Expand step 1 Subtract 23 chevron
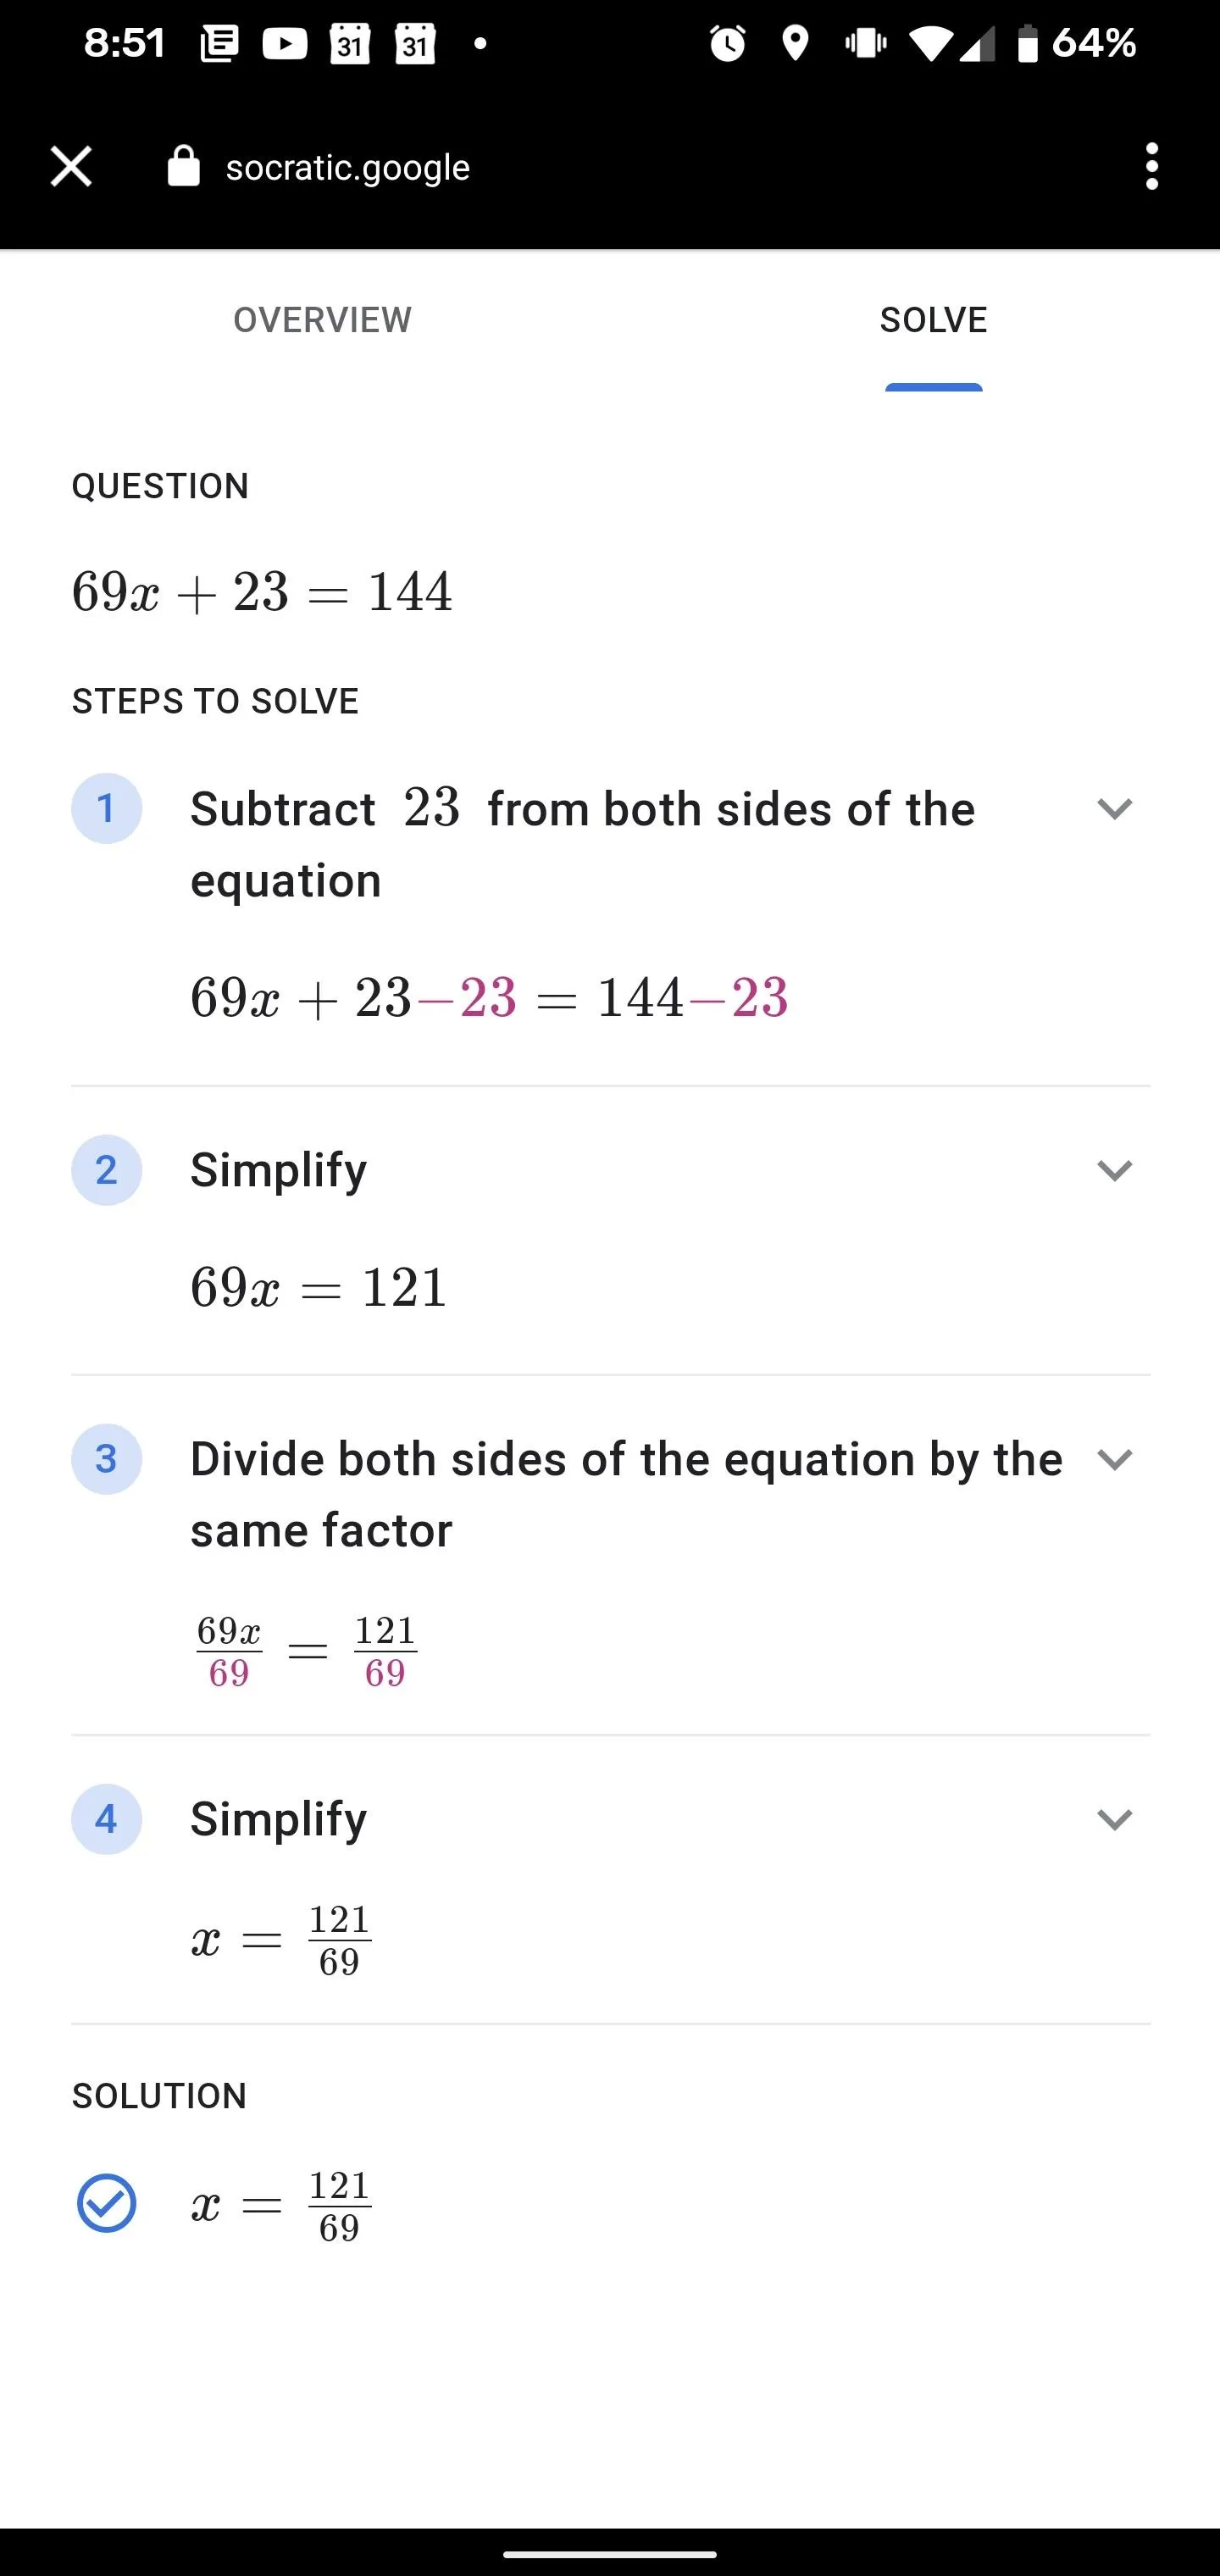Image resolution: width=1220 pixels, height=2576 pixels. pos(1114,808)
